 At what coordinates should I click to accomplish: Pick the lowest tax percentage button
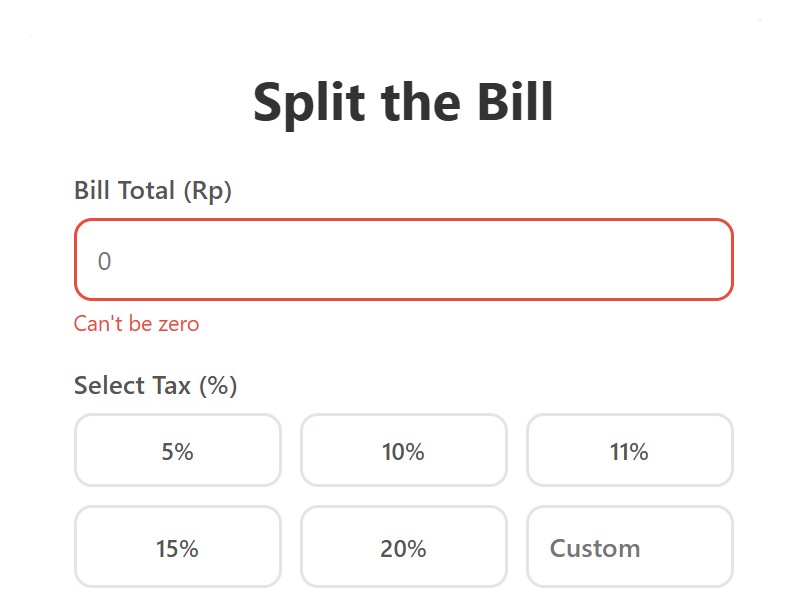click(x=177, y=451)
